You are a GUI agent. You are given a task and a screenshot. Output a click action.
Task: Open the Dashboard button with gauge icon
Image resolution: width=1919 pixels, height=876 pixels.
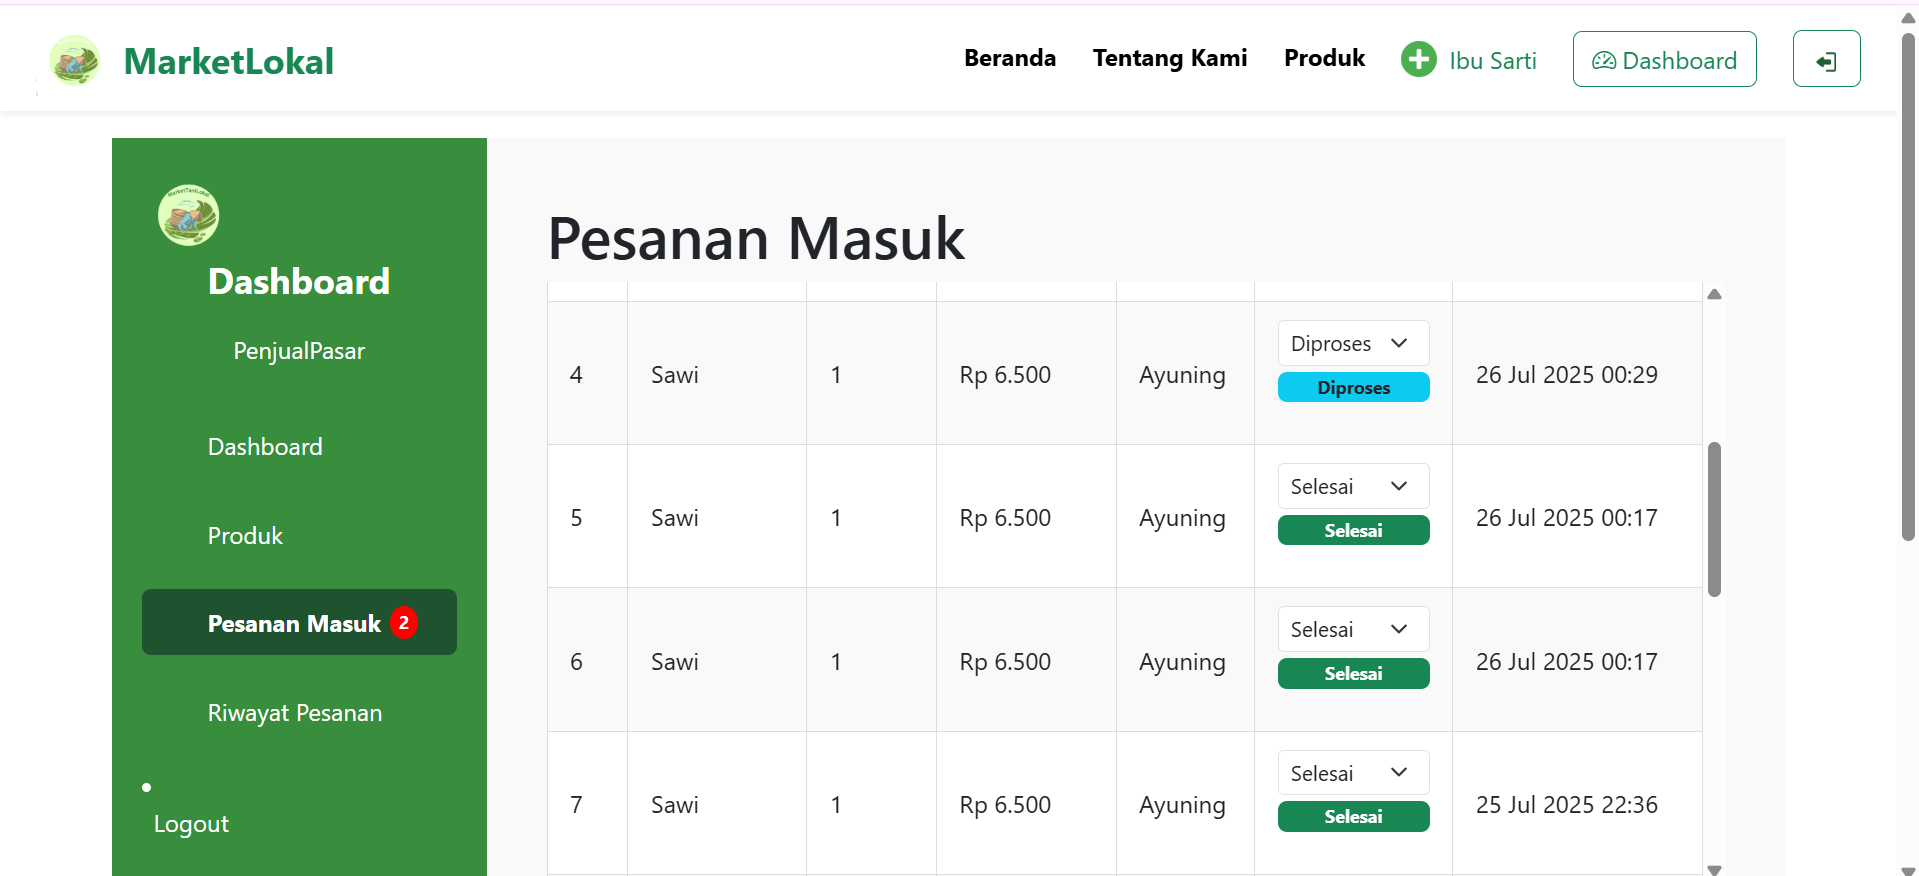[1664, 60]
